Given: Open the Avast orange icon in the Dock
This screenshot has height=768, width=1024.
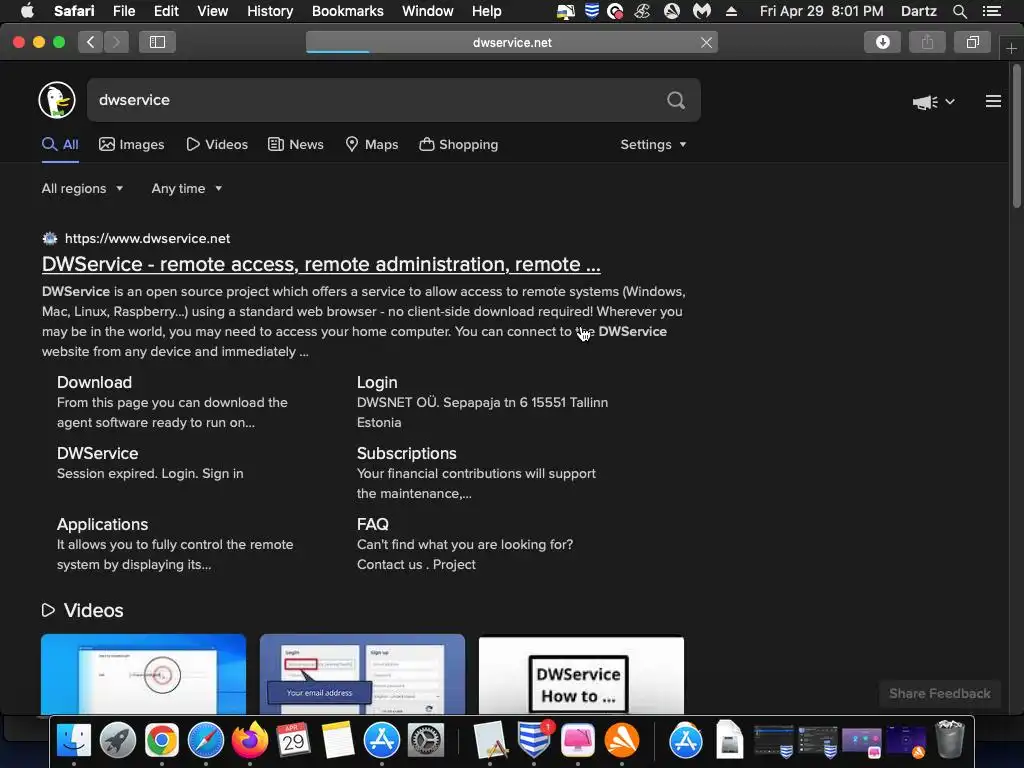Looking at the screenshot, I should point(622,740).
